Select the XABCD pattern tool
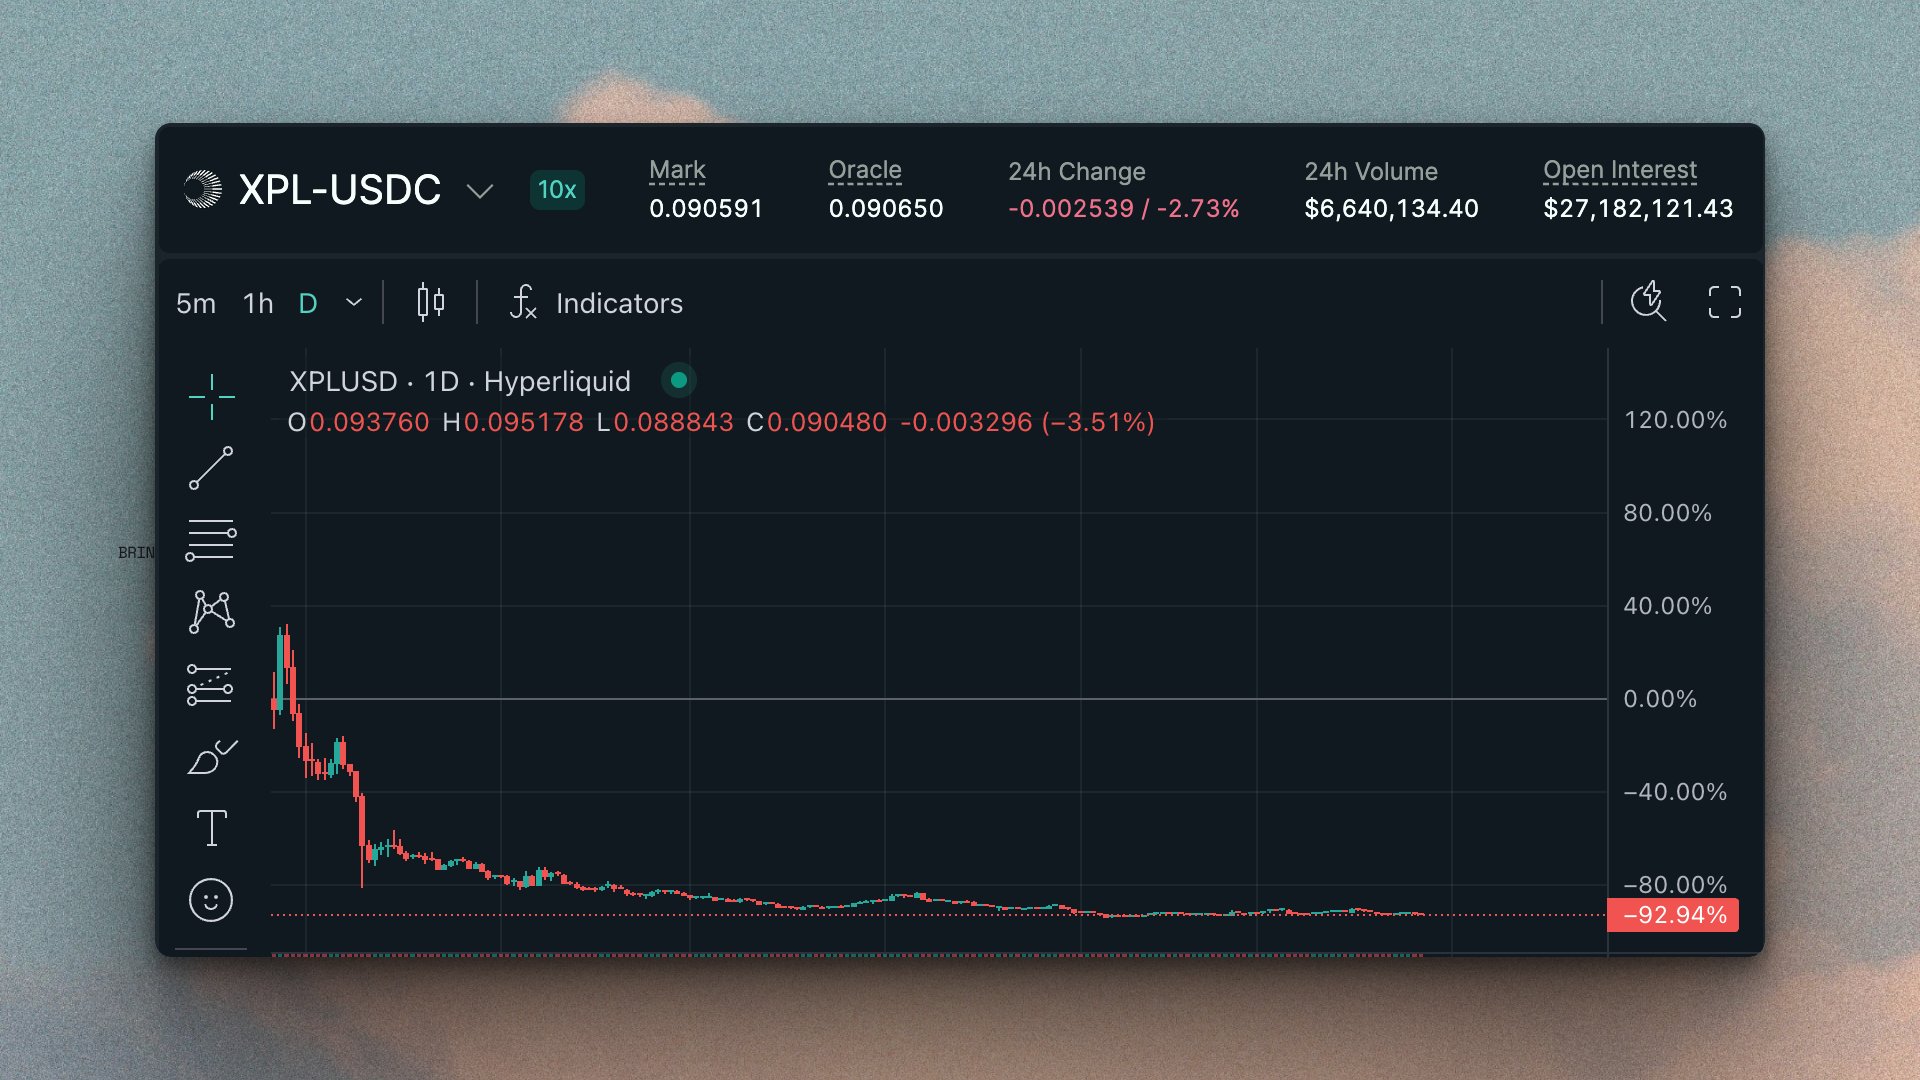 [211, 611]
